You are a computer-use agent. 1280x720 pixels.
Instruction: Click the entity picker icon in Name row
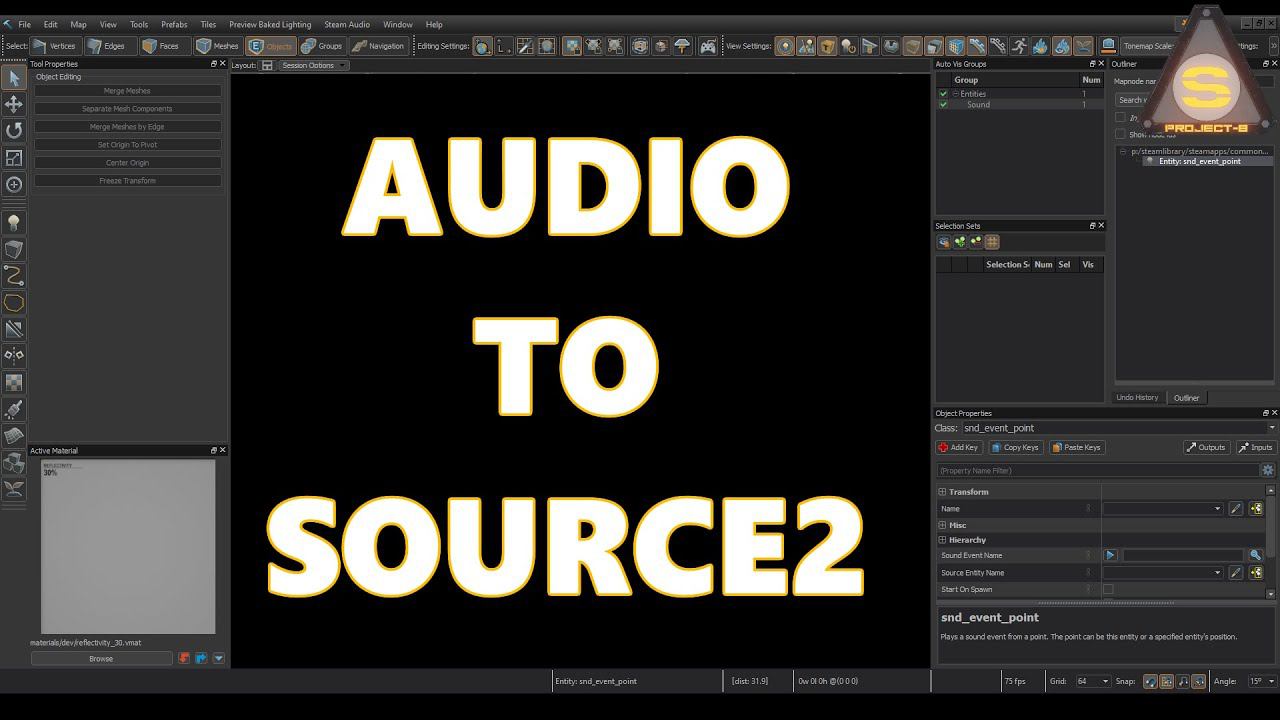1256,509
